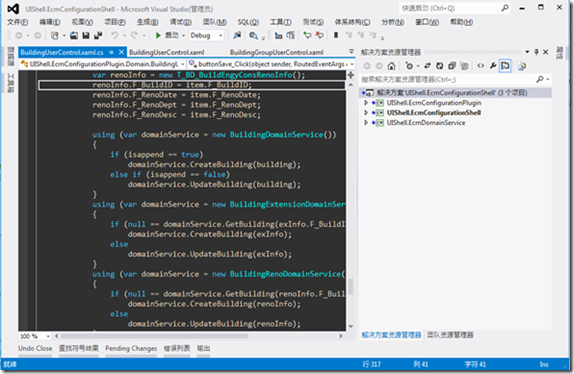
Task: Open the SQL(Q) menu
Action: pos(248,22)
